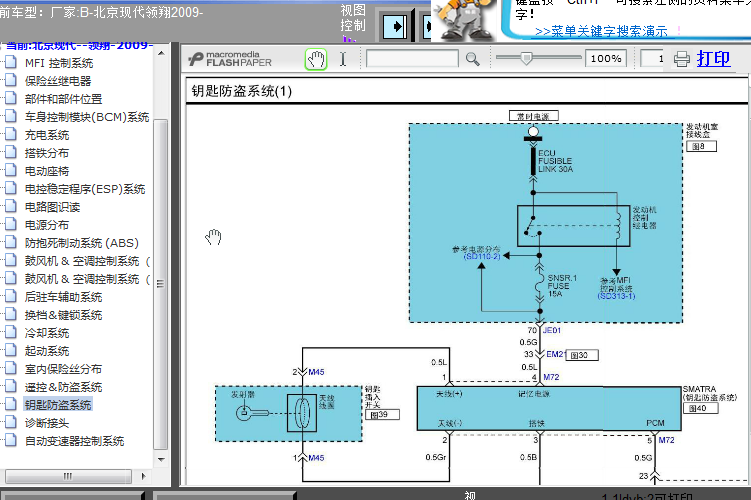Open 电控稳定程序(ESP)系统 entry
The width and height of the screenshot is (751, 500).
click(85, 189)
